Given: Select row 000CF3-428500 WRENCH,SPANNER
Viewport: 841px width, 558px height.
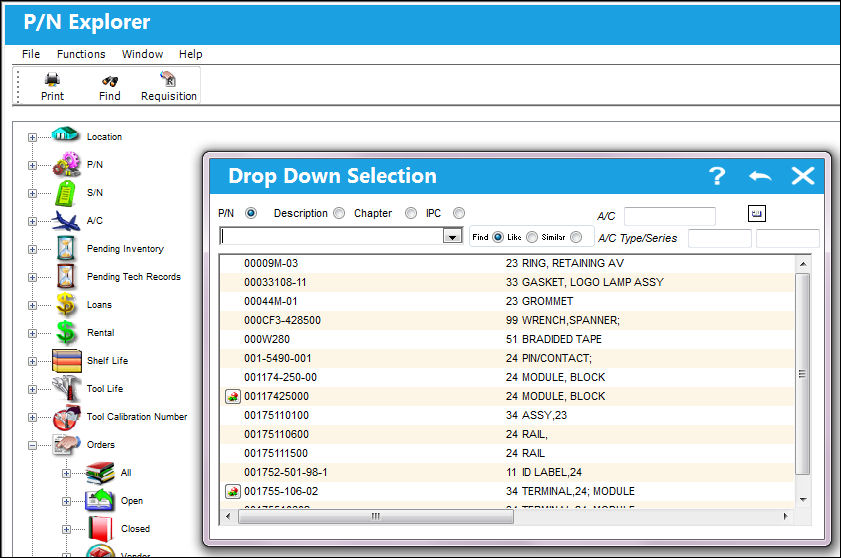Looking at the screenshot, I should click(507, 320).
